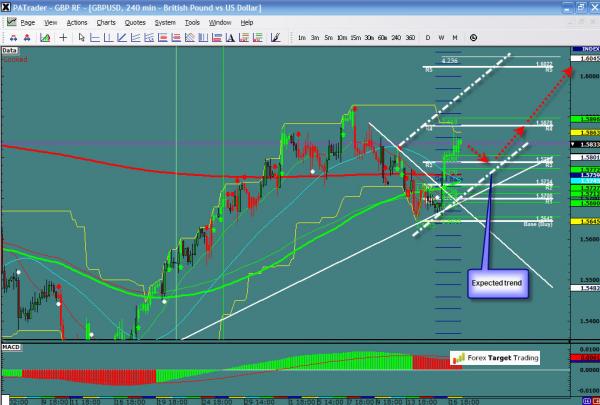Image resolution: width=600 pixels, height=405 pixels.
Task: Click the MACD indicator panel label
Action: pos(13,345)
